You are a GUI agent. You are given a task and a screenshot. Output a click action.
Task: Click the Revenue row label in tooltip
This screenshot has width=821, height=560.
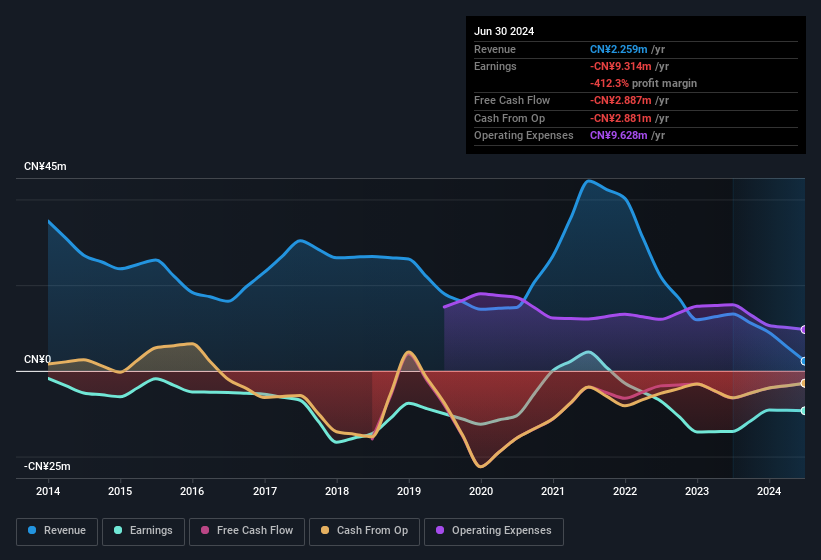point(495,49)
